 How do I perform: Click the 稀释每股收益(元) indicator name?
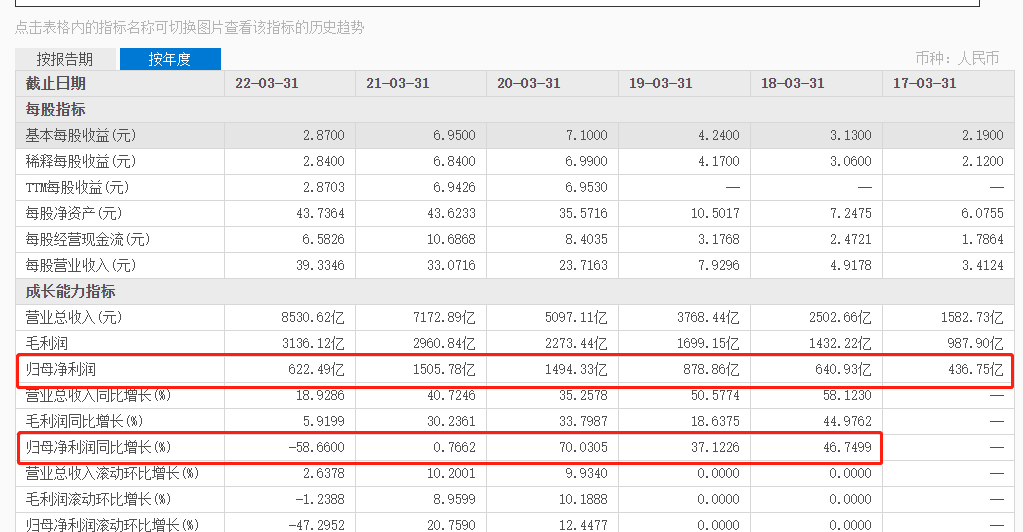[80, 161]
